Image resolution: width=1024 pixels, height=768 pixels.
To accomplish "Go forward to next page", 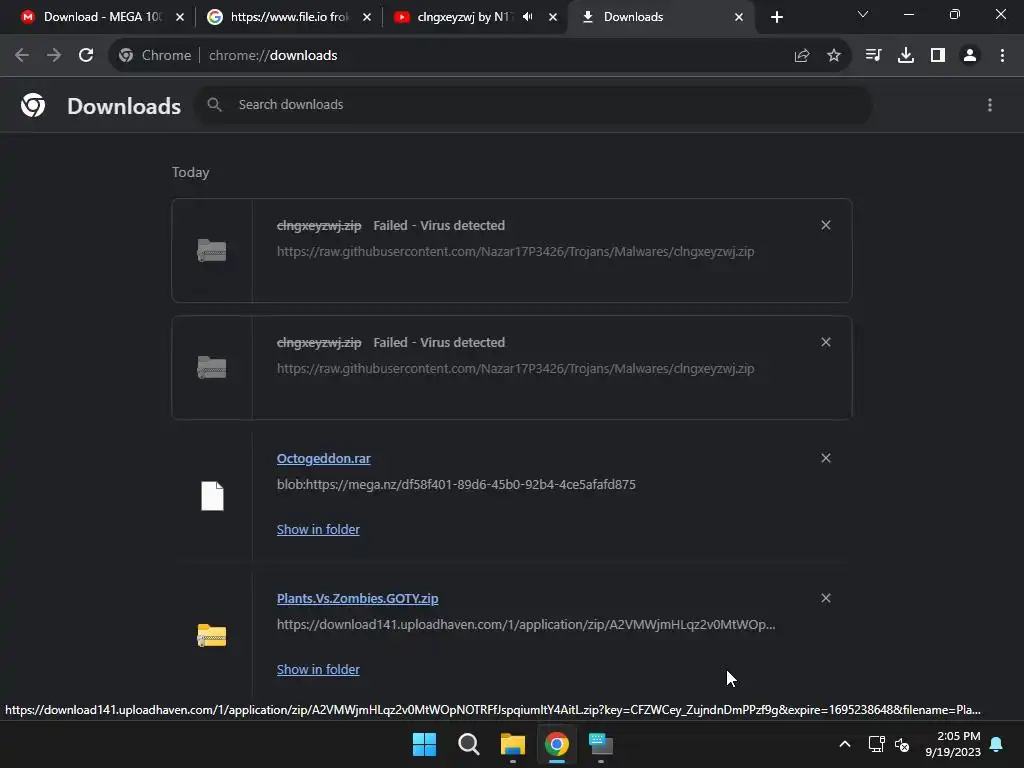I will coord(54,56).
